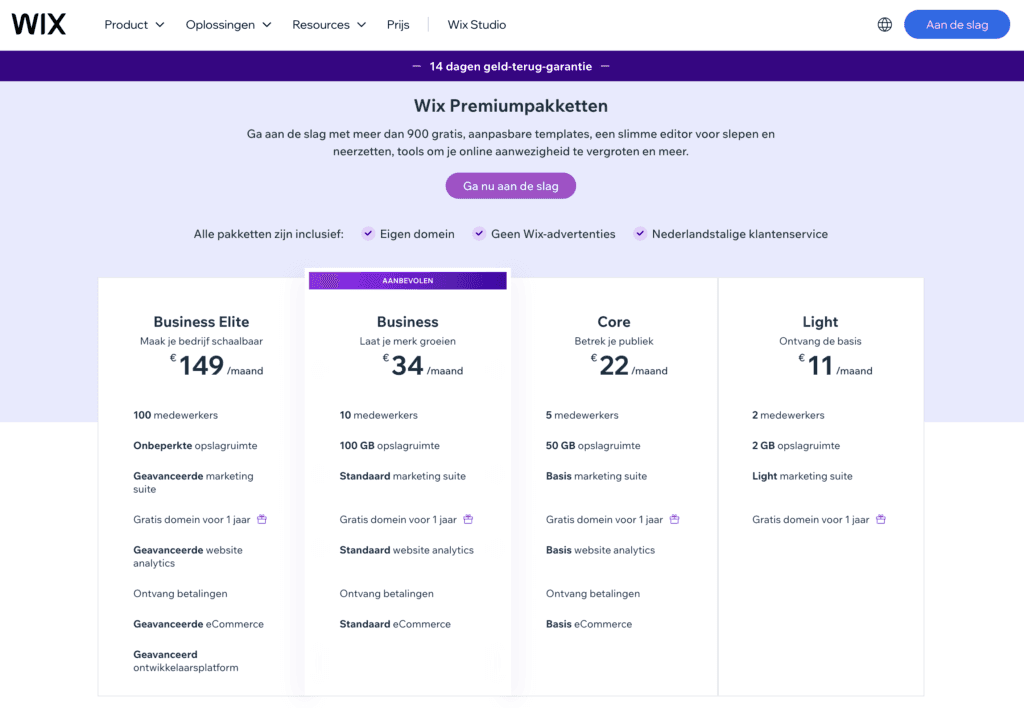The width and height of the screenshot is (1024, 708).
Task: Click 'Basis marketing suite' text
Action: [597, 476]
